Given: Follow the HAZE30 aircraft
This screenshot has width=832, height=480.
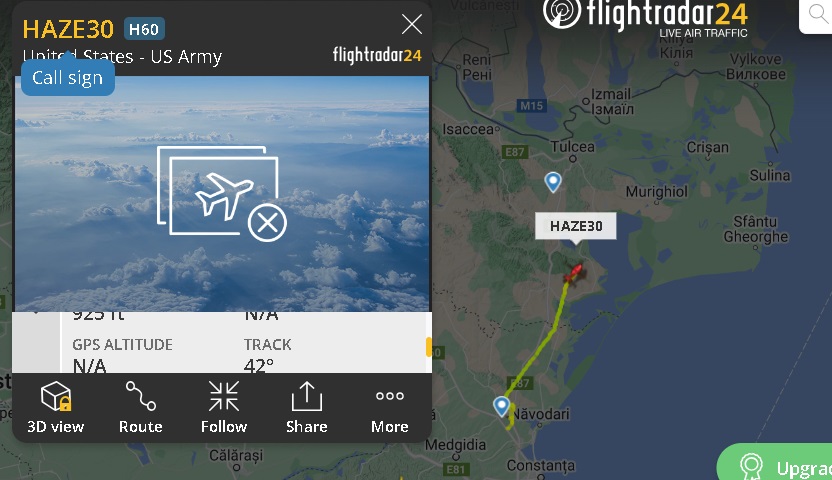Looking at the screenshot, I should click(224, 407).
